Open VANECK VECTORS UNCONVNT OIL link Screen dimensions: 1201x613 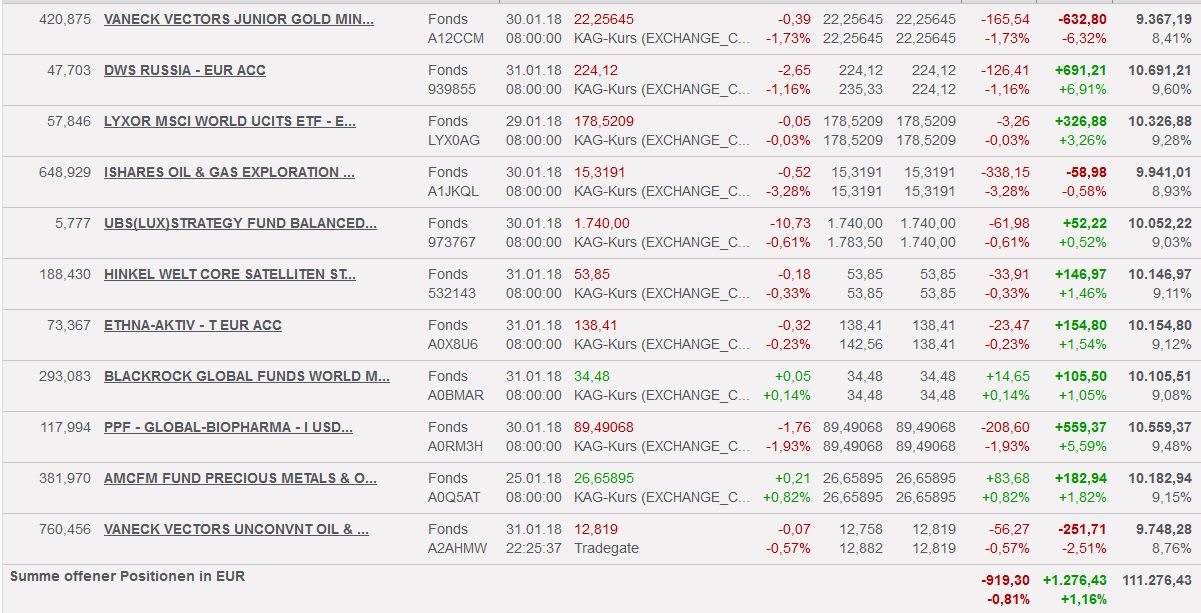pyautogui.click(x=236, y=530)
